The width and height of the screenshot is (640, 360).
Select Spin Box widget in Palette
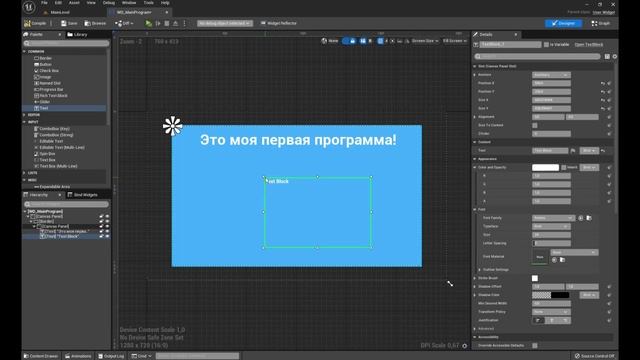tap(45, 154)
